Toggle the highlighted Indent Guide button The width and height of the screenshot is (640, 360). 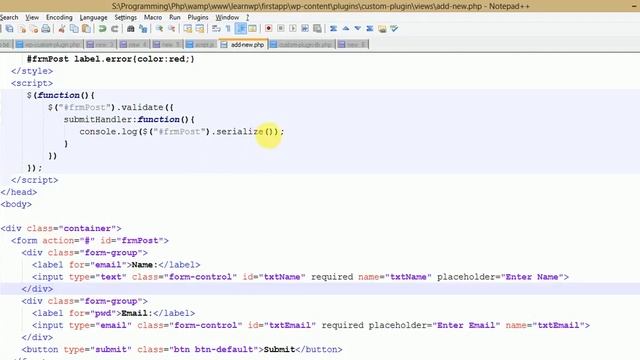click(x=240, y=29)
